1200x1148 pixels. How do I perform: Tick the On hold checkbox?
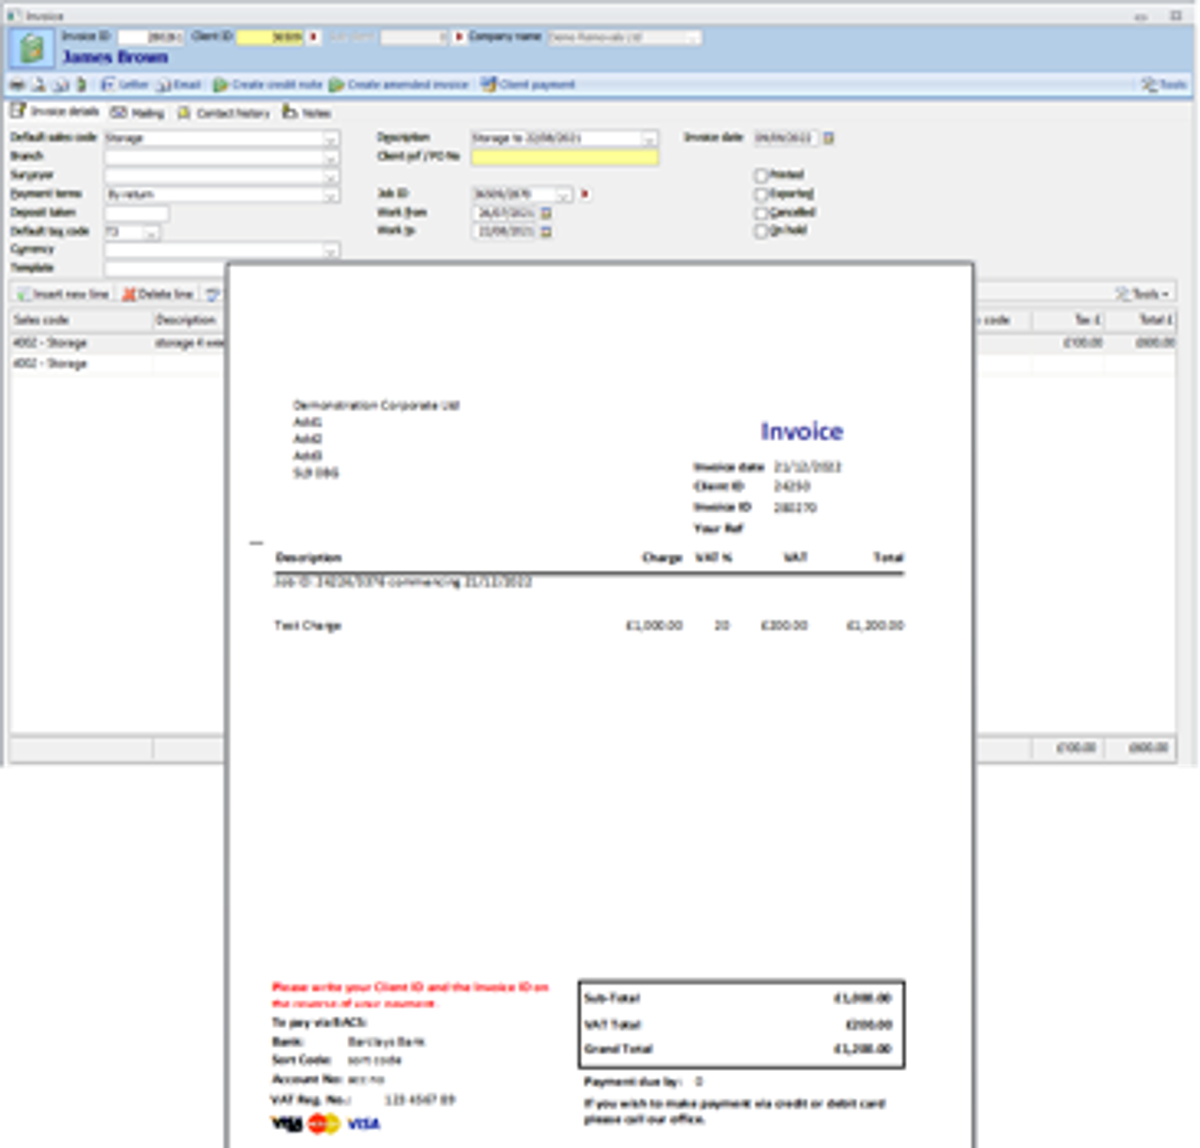click(761, 231)
